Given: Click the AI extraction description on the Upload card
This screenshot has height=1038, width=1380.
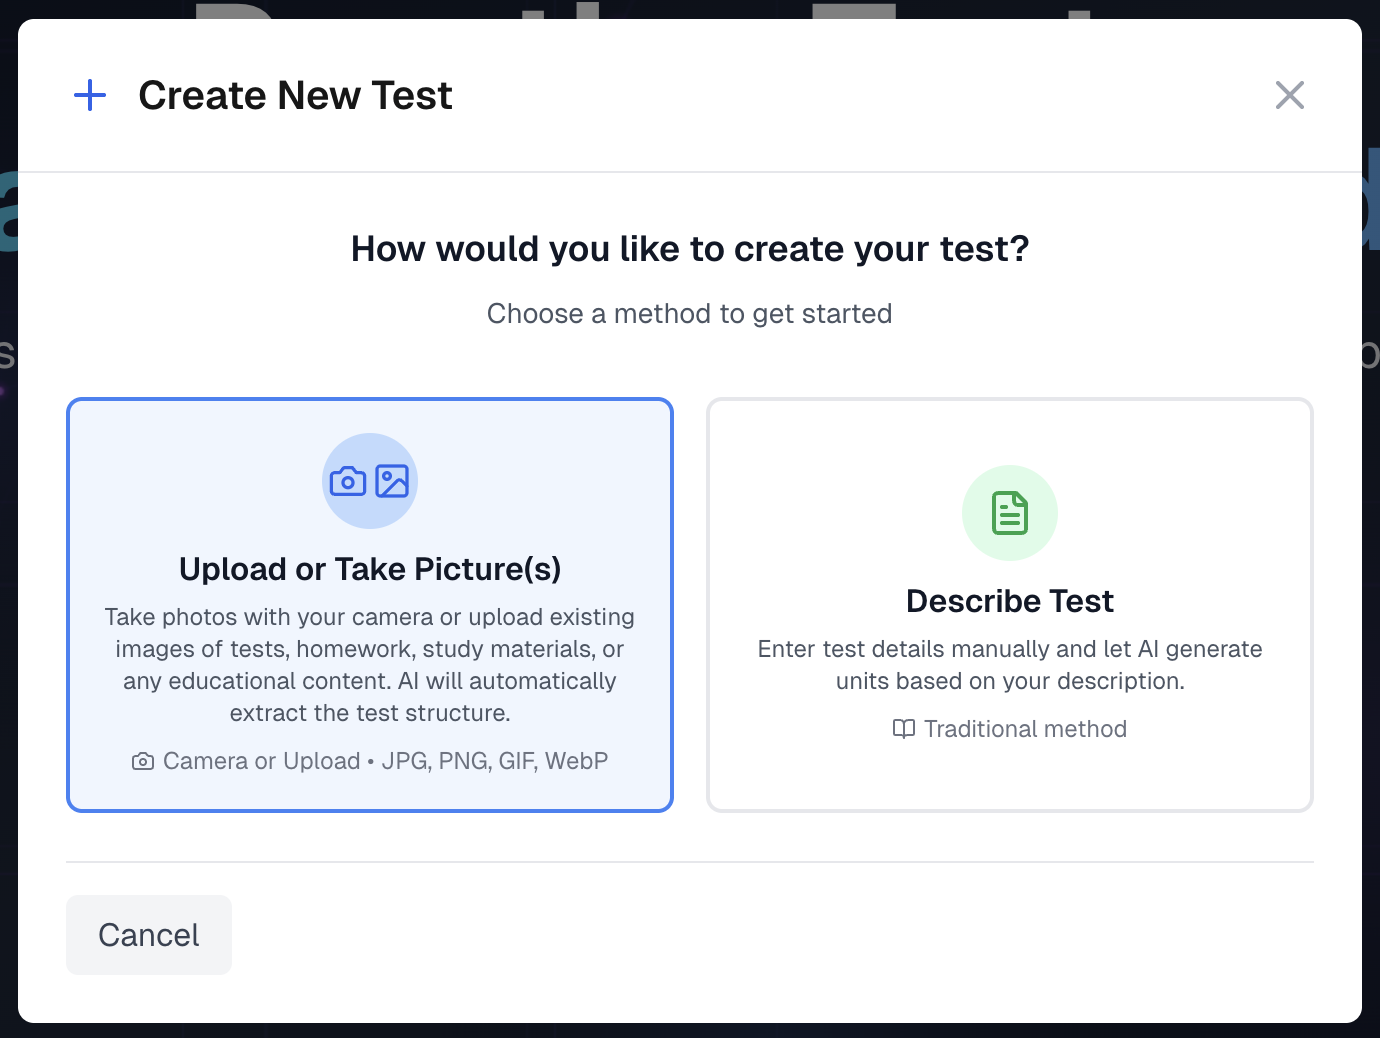Looking at the screenshot, I should 370,664.
